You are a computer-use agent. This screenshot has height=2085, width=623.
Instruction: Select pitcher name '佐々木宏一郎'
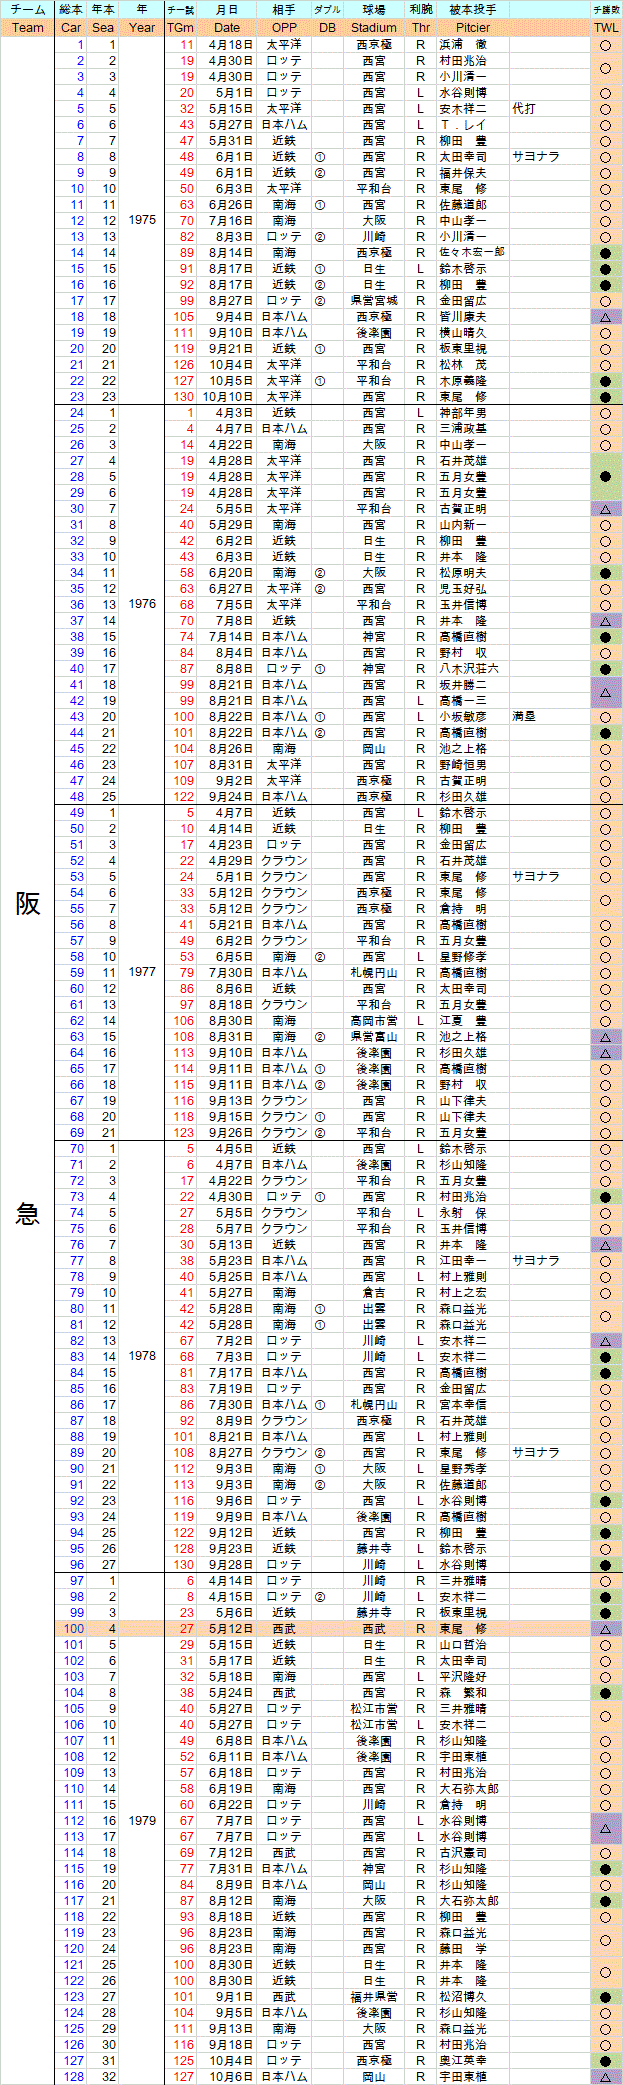tap(473, 252)
